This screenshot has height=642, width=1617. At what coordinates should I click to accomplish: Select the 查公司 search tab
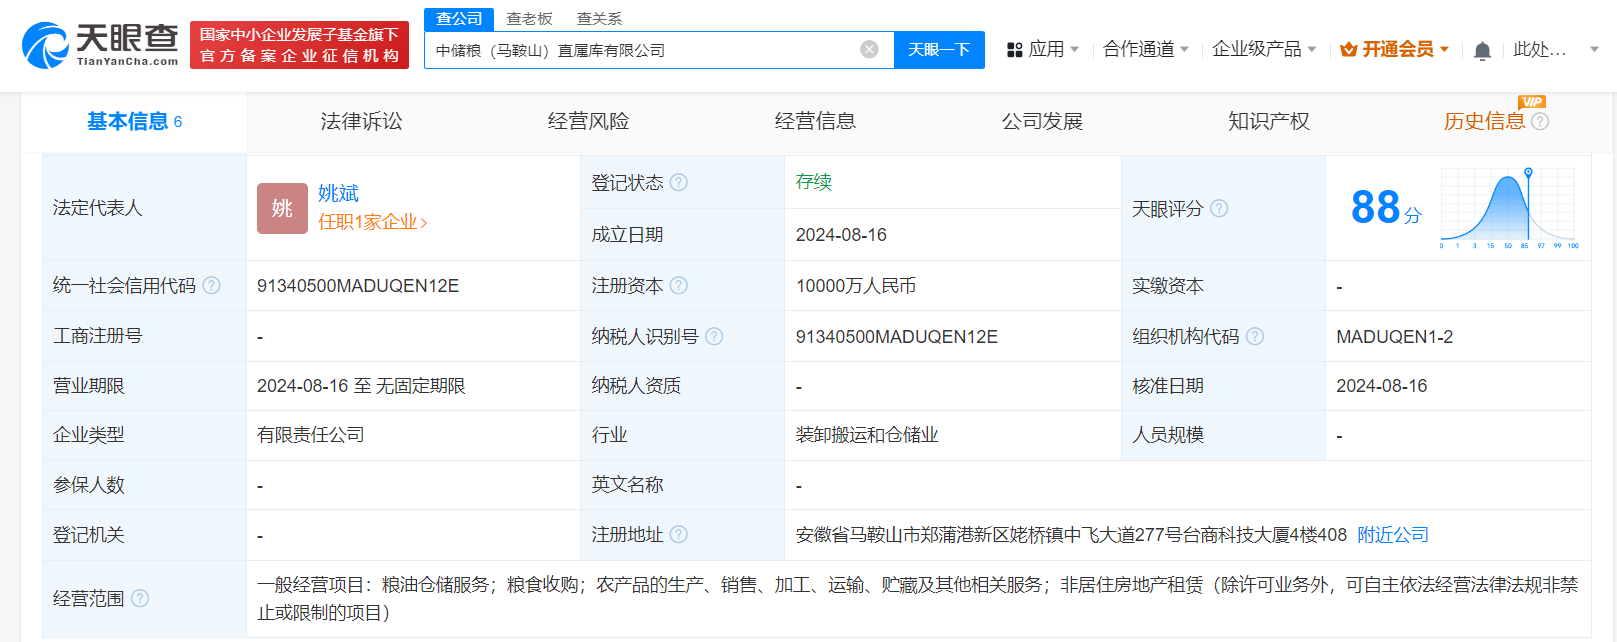point(459,19)
